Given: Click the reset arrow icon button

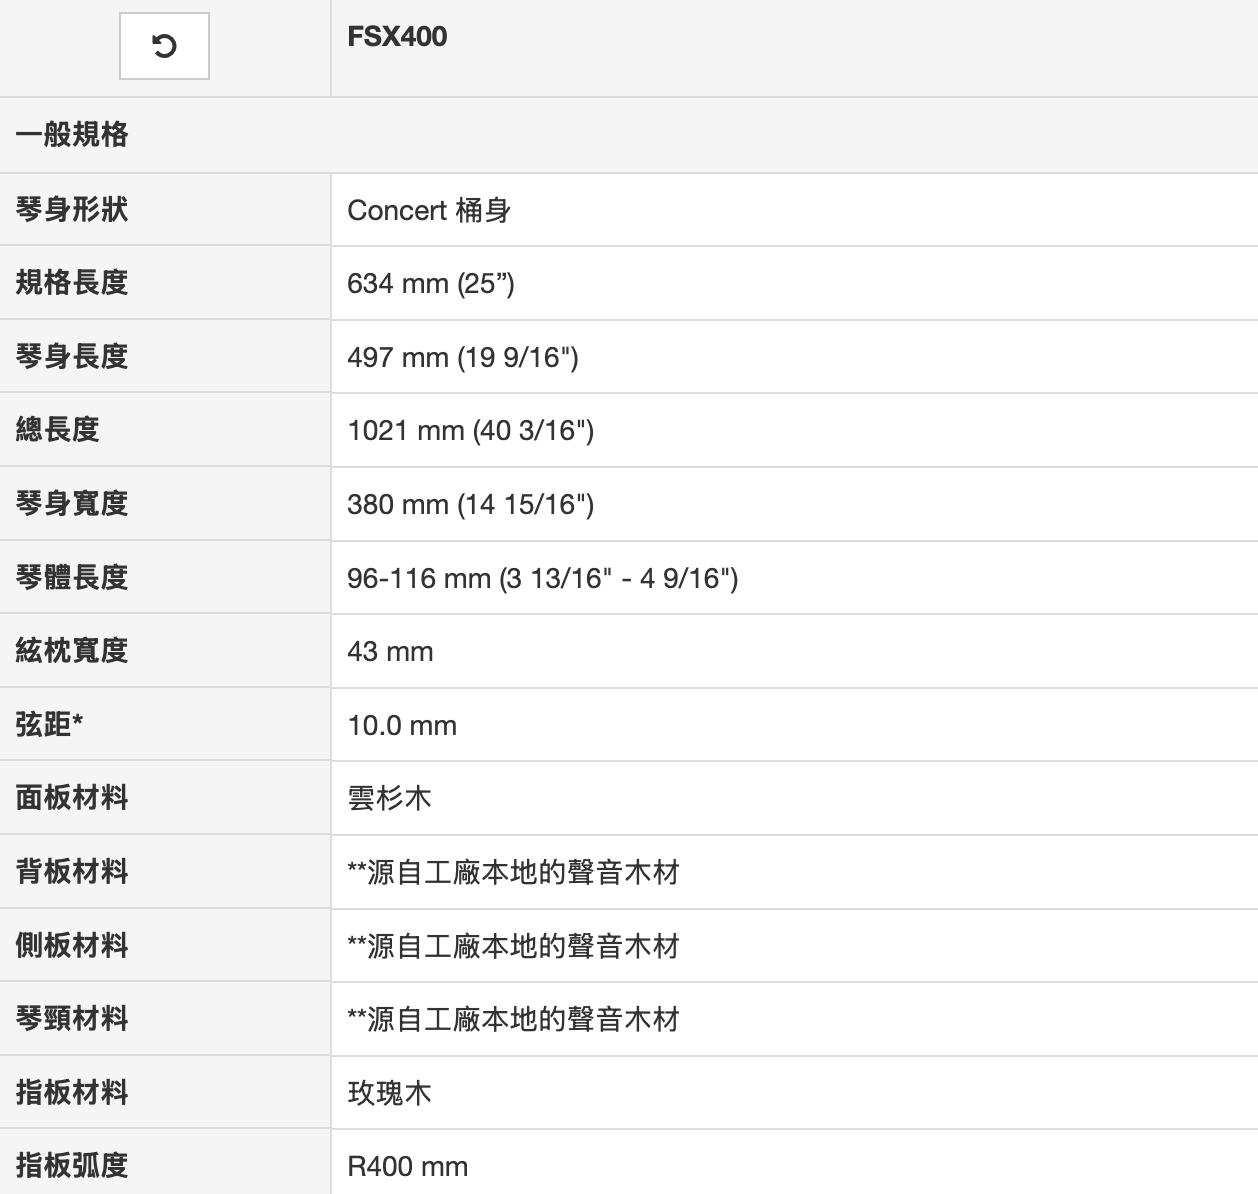Looking at the screenshot, I should (x=164, y=46).
